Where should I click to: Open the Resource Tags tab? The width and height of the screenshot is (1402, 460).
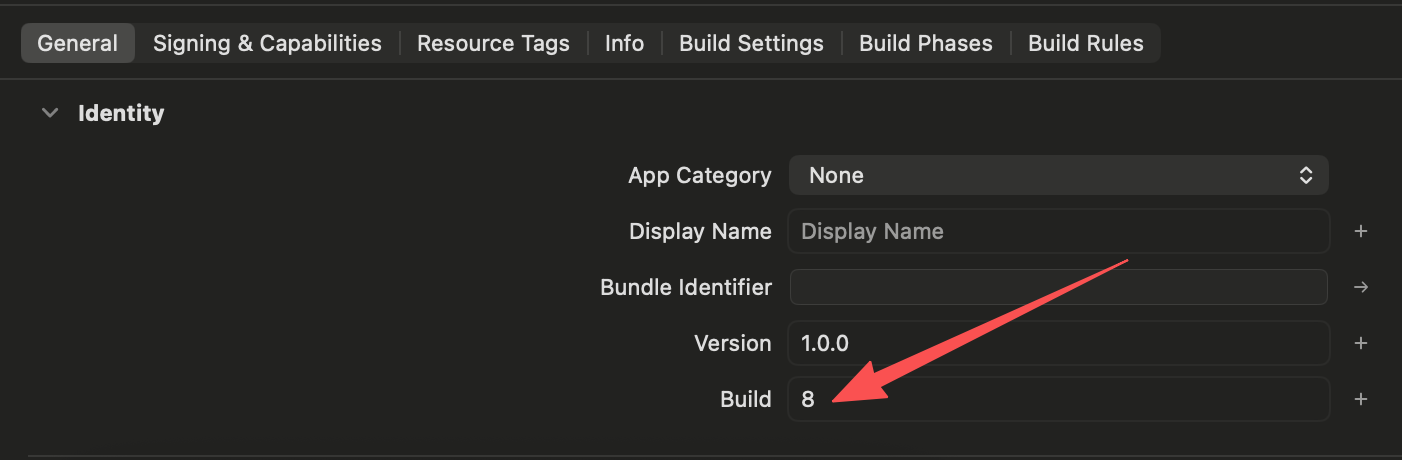tap(493, 44)
